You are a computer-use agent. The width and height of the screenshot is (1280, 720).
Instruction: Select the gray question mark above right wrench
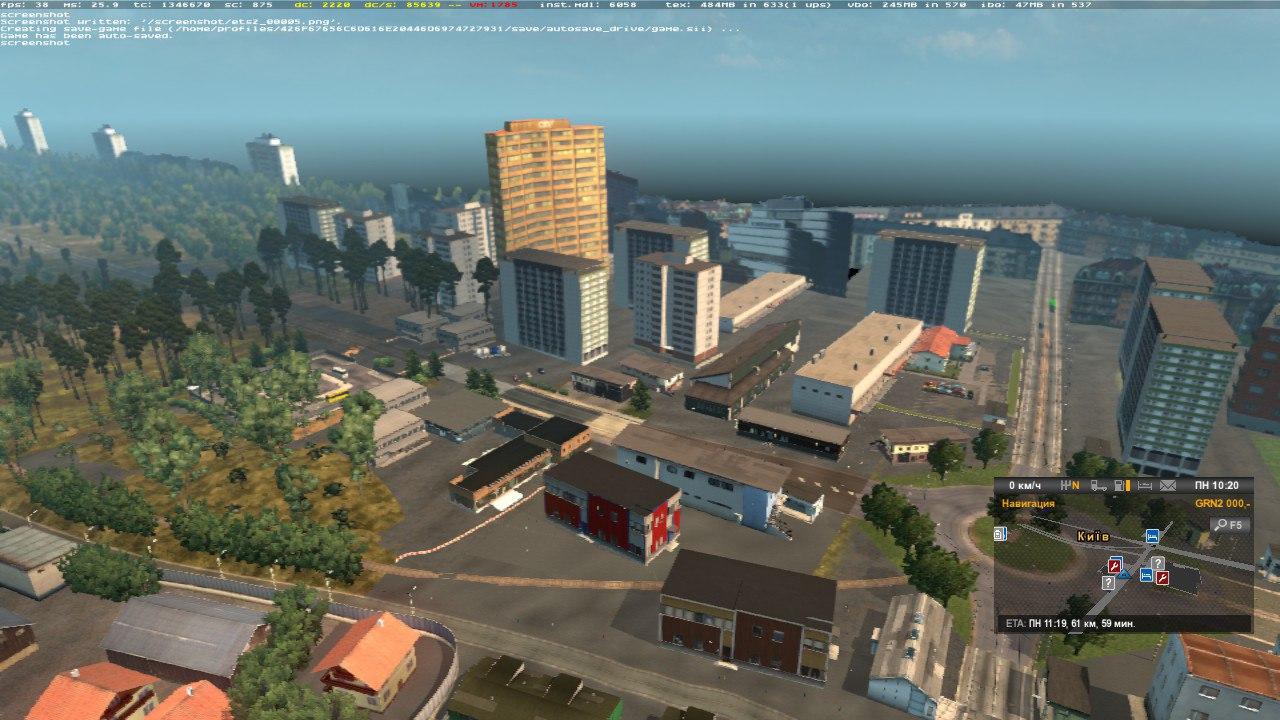pos(1158,563)
